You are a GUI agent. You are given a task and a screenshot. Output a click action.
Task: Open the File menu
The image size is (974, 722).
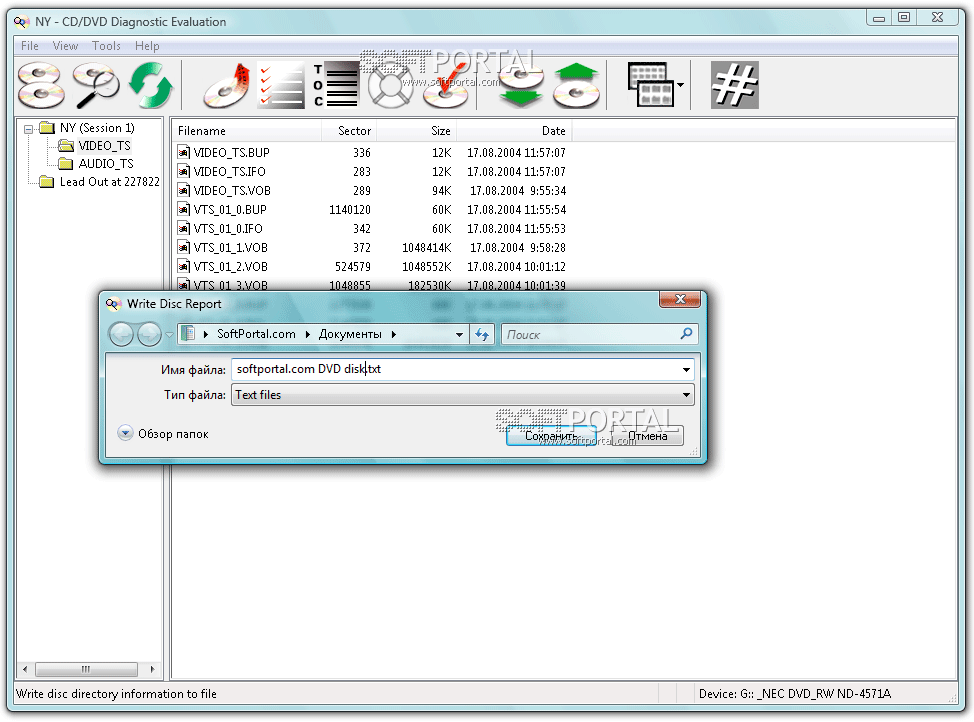[x=30, y=46]
